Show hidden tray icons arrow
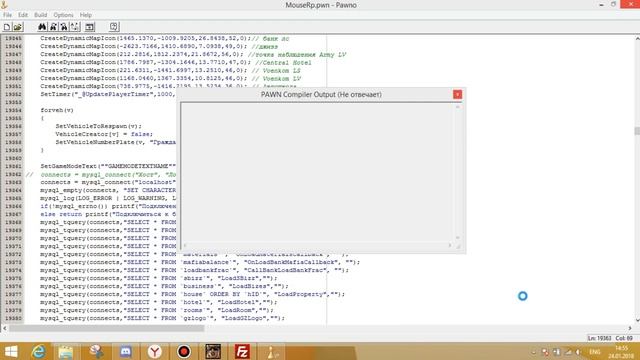This screenshot has height=360, width=640. pos(533,352)
